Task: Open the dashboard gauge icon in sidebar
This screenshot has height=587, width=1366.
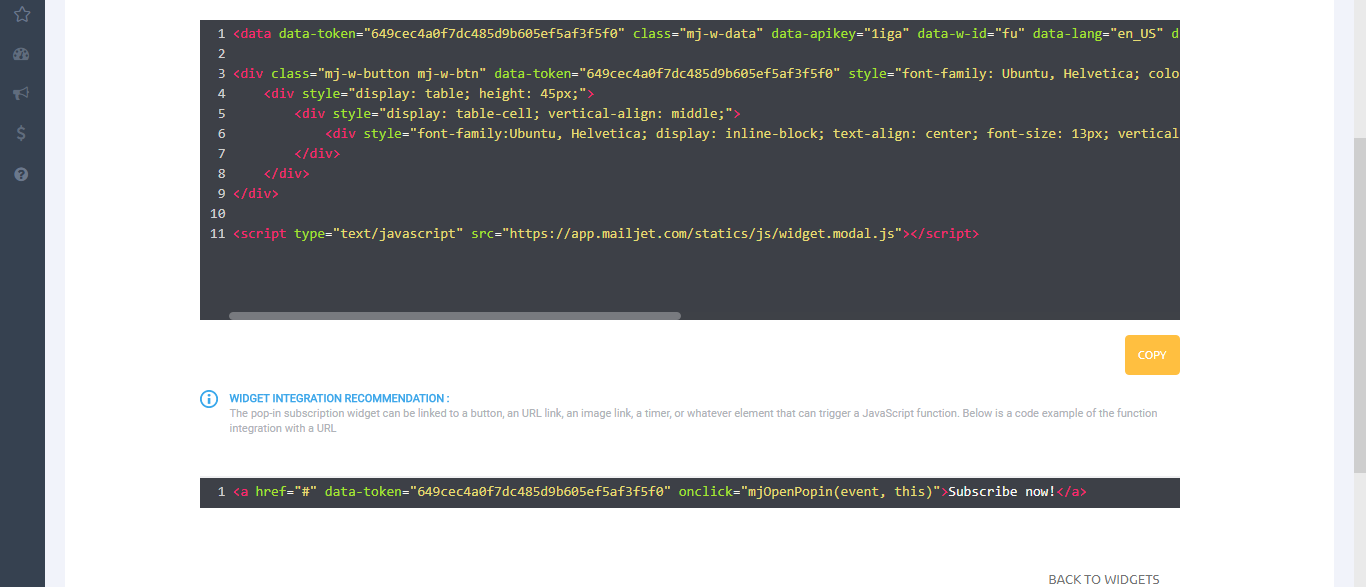Action: tap(21, 54)
